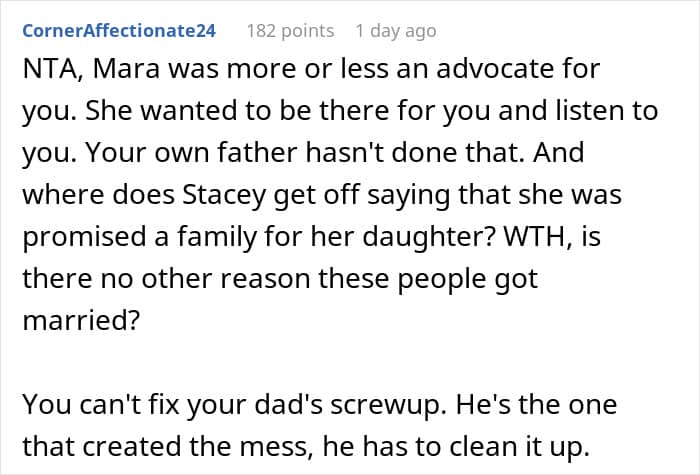
Task: Click the phrase 'He's the one'
Action: click(537, 404)
